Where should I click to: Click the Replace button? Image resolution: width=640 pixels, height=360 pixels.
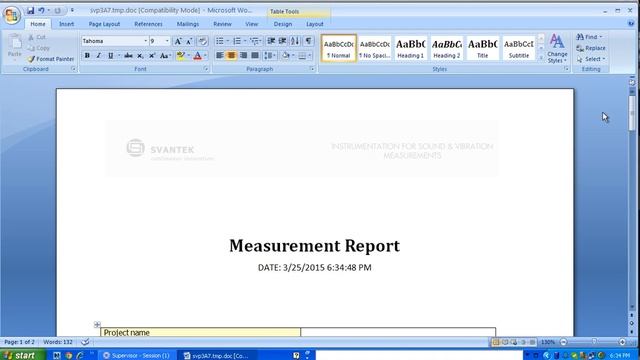click(591, 48)
